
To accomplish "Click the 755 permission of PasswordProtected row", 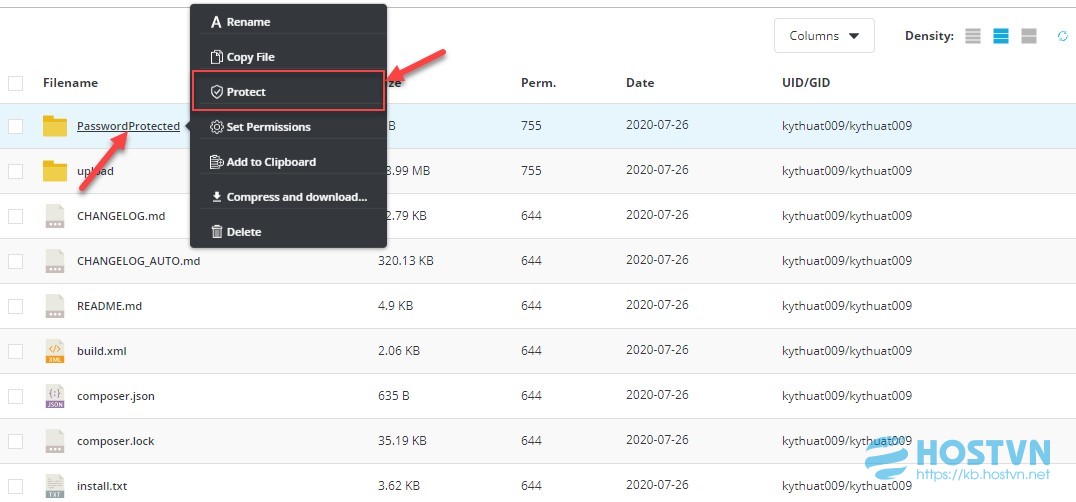I will click(531, 126).
